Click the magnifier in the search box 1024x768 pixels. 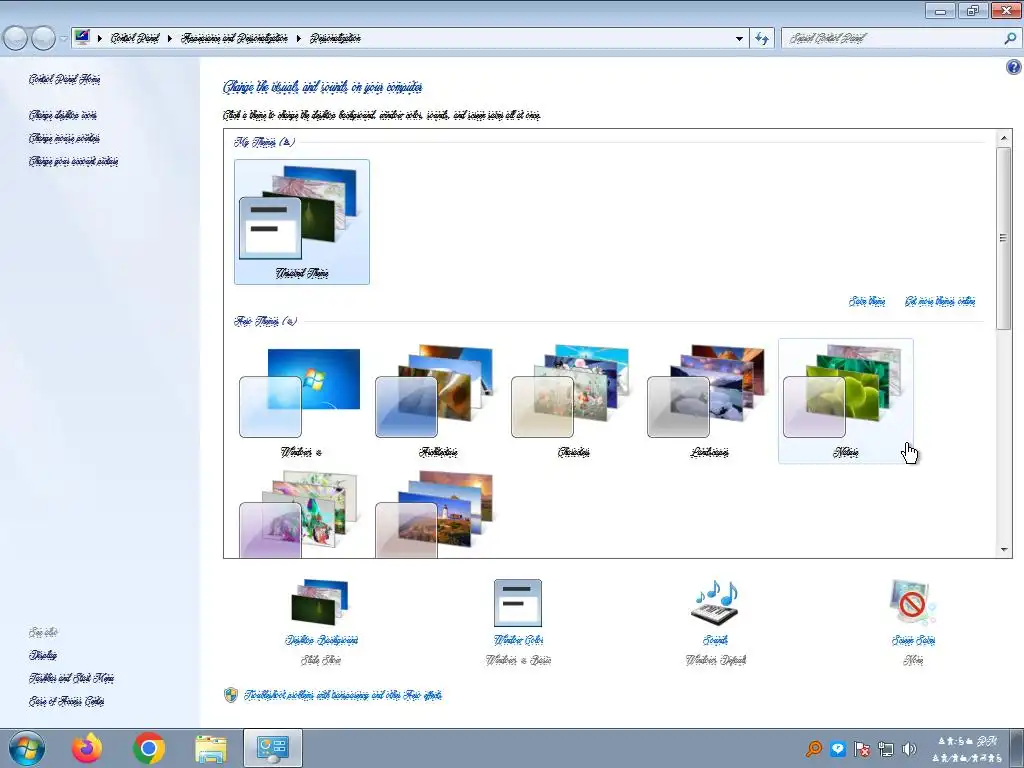[x=1010, y=38]
